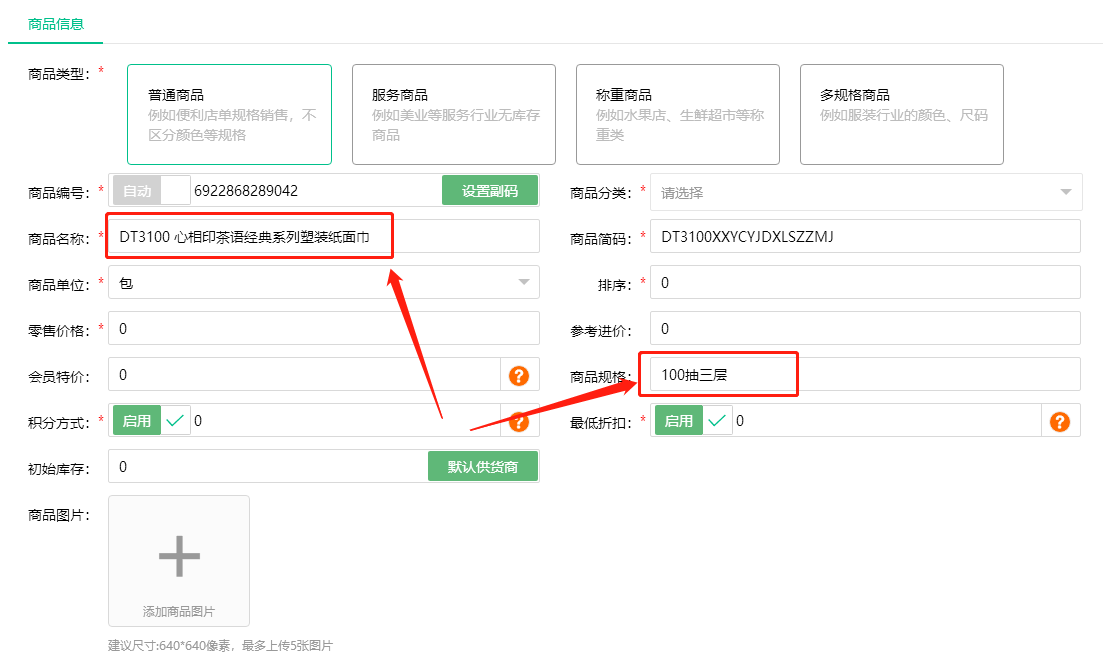Toggle the 自动 switch for product number
1103x663 pixels.
coord(151,190)
